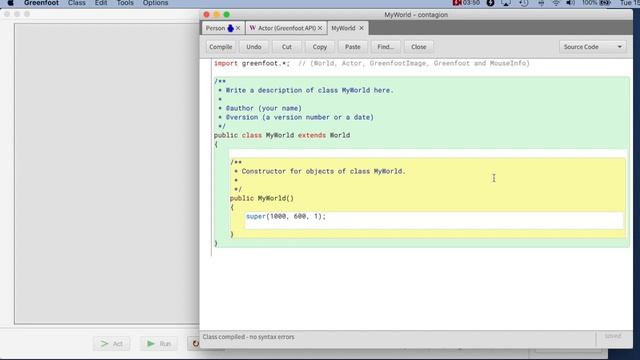Open the Greenfoot application menu
This screenshot has width=640, height=360.
[41, 3]
